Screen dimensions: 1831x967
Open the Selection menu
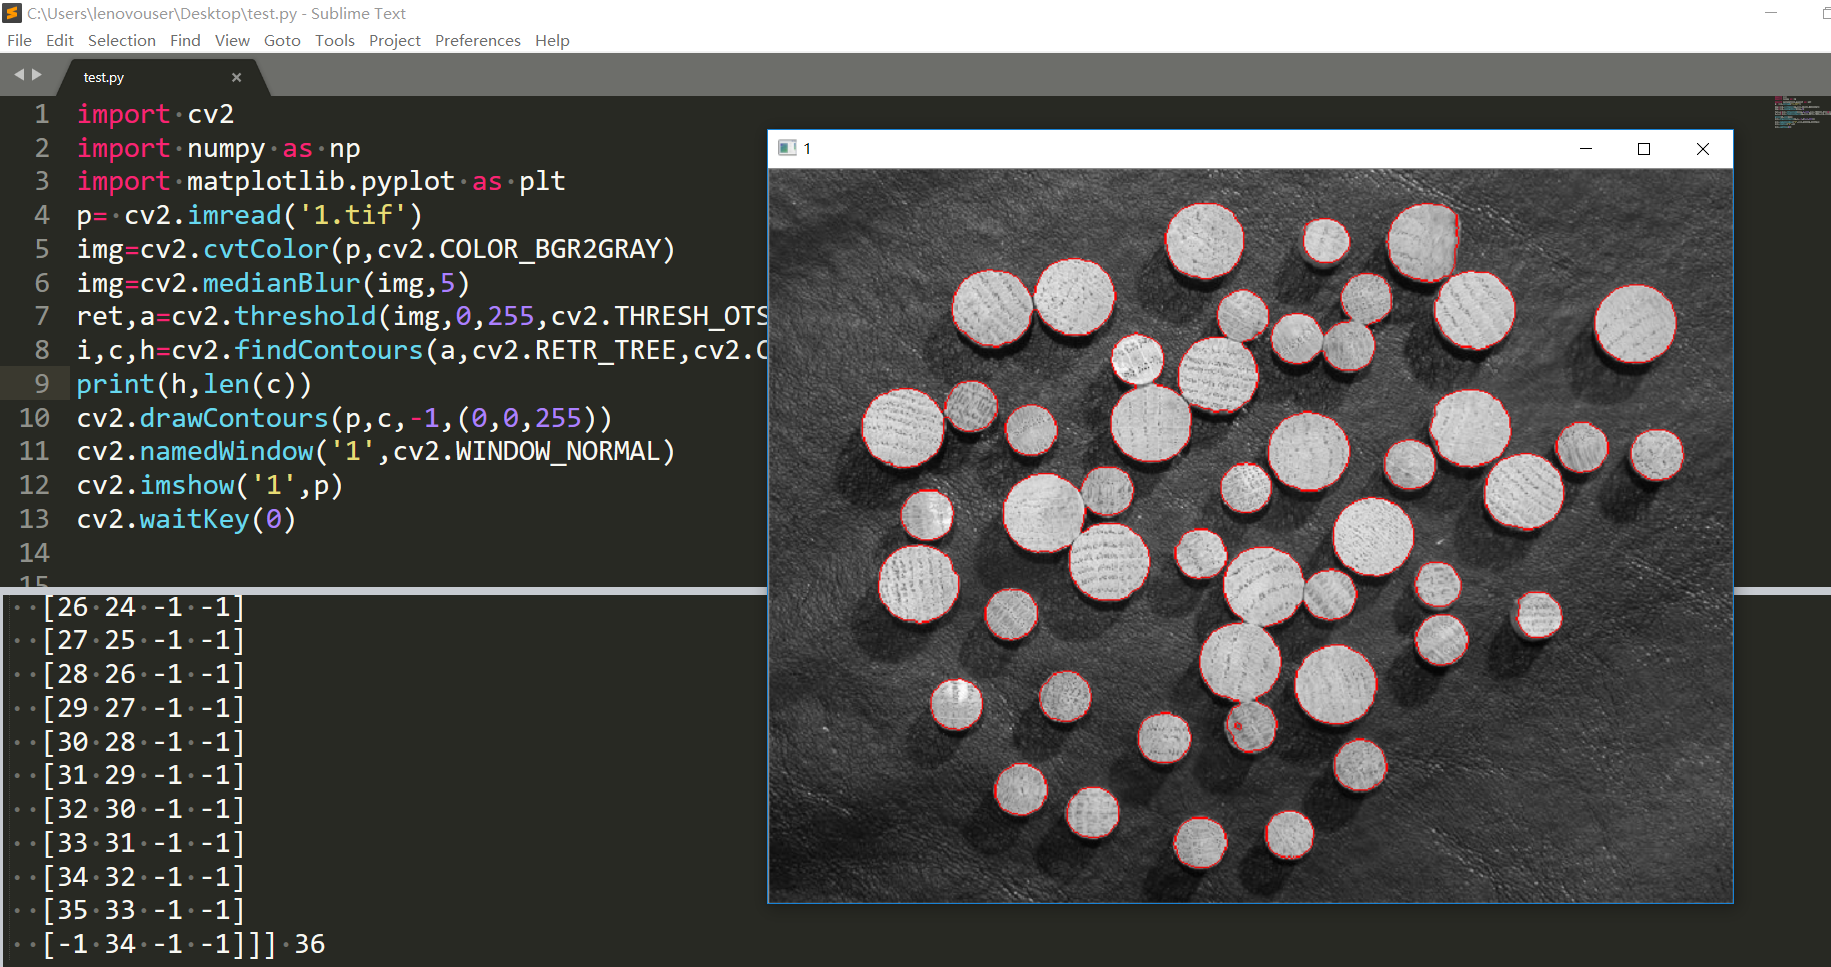[x=122, y=40]
